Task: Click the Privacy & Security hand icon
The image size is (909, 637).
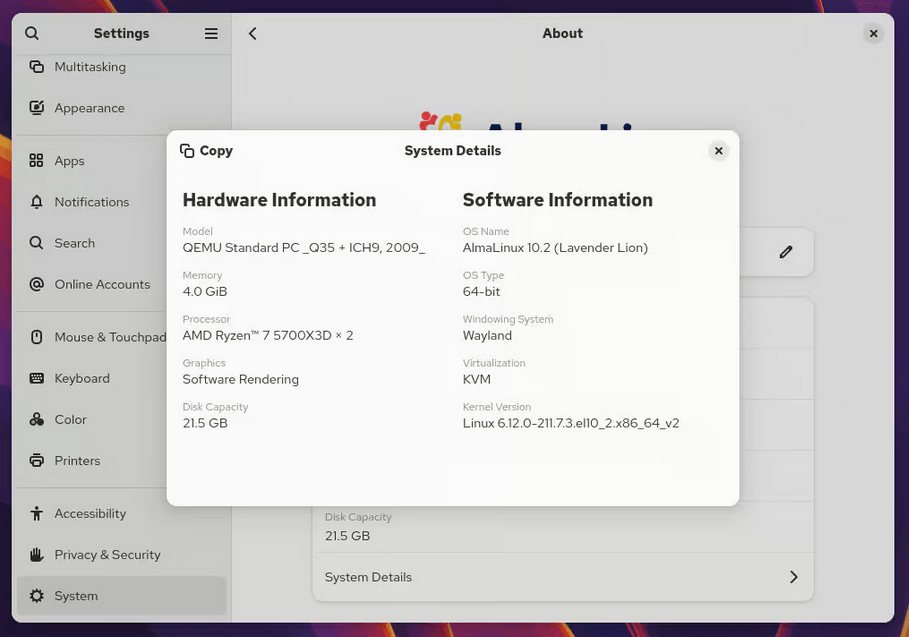Action: pos(37,554)
